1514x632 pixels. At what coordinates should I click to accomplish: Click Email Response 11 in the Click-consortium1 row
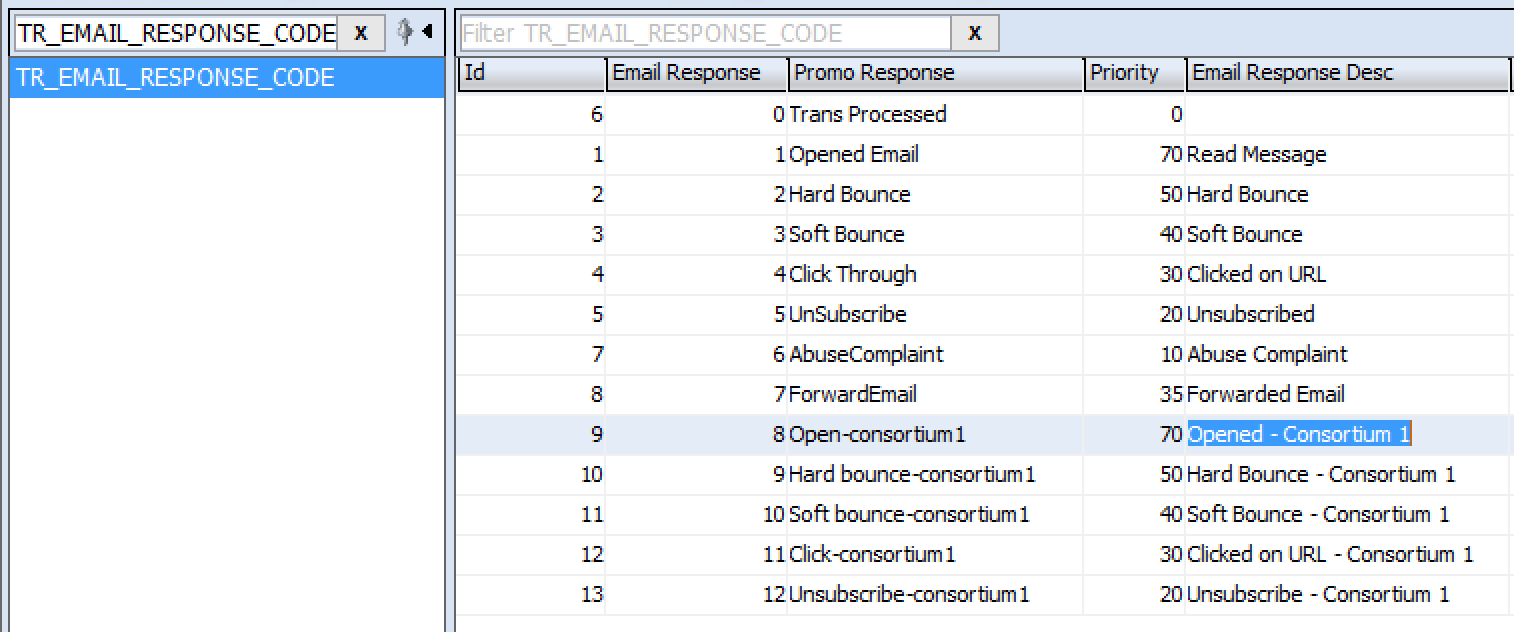pos(696,555)
